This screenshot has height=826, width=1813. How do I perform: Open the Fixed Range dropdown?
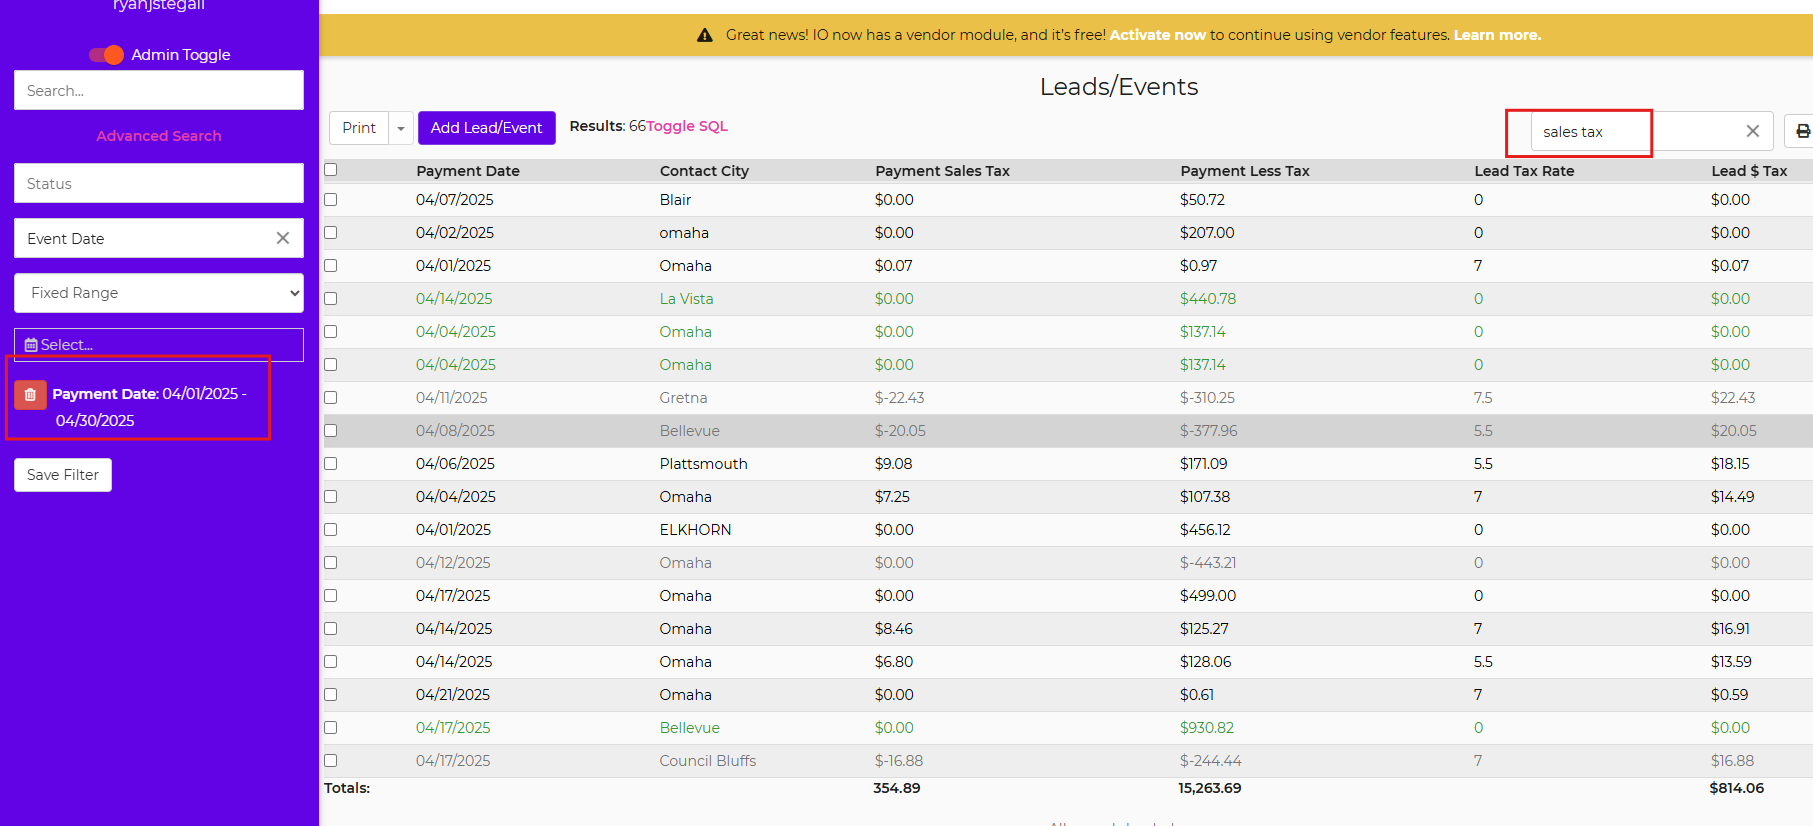159,293
